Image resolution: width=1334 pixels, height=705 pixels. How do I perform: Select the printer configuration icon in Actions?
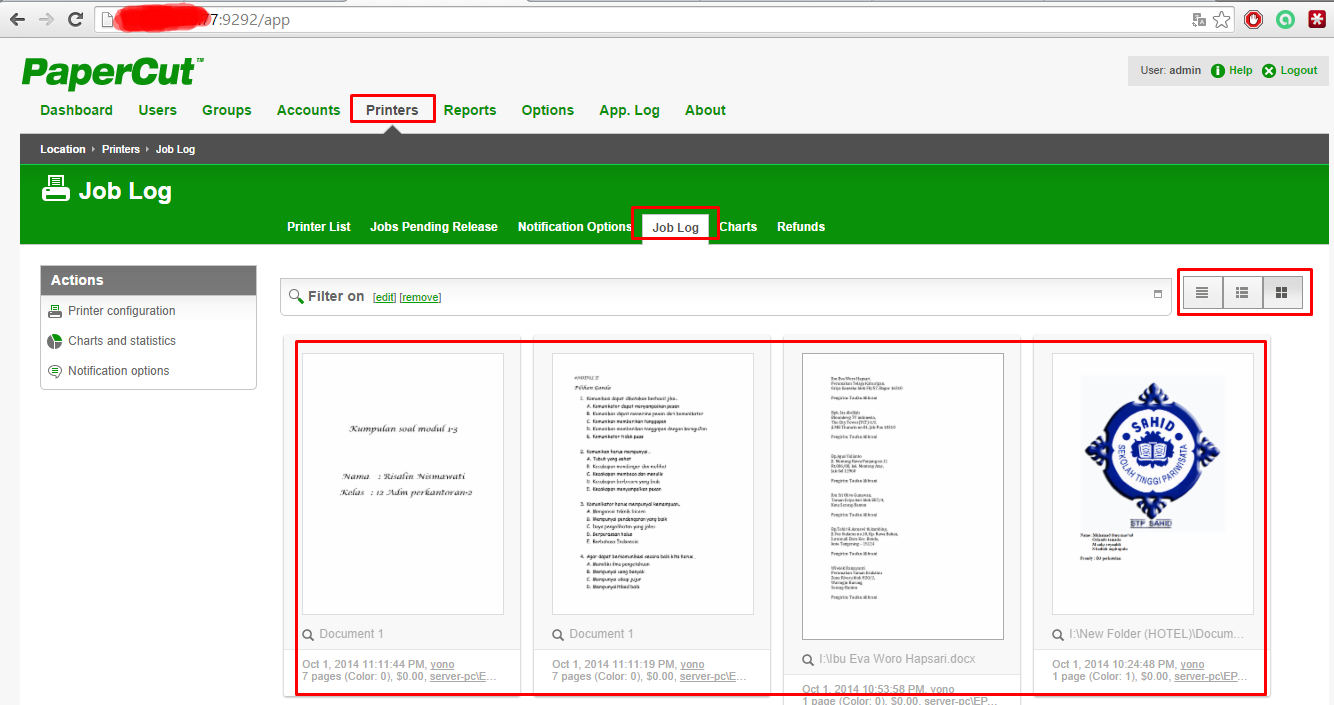[x=55, y=311]
